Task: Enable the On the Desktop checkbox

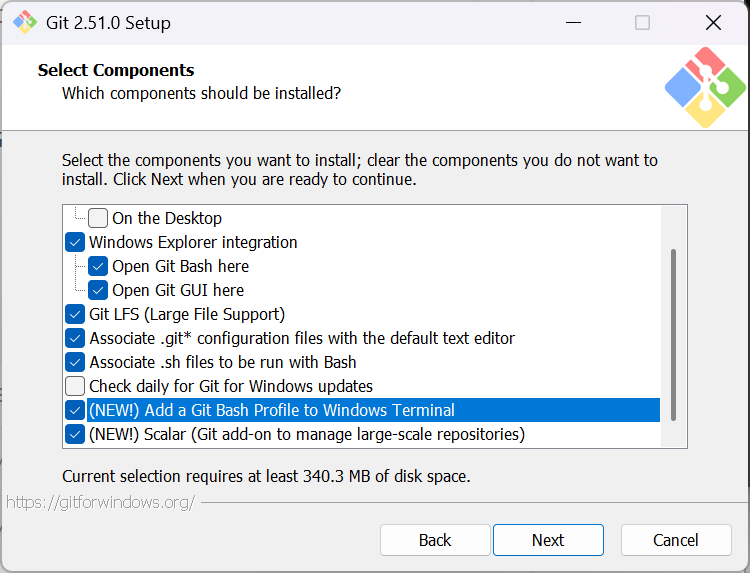Action: [98, 218]
